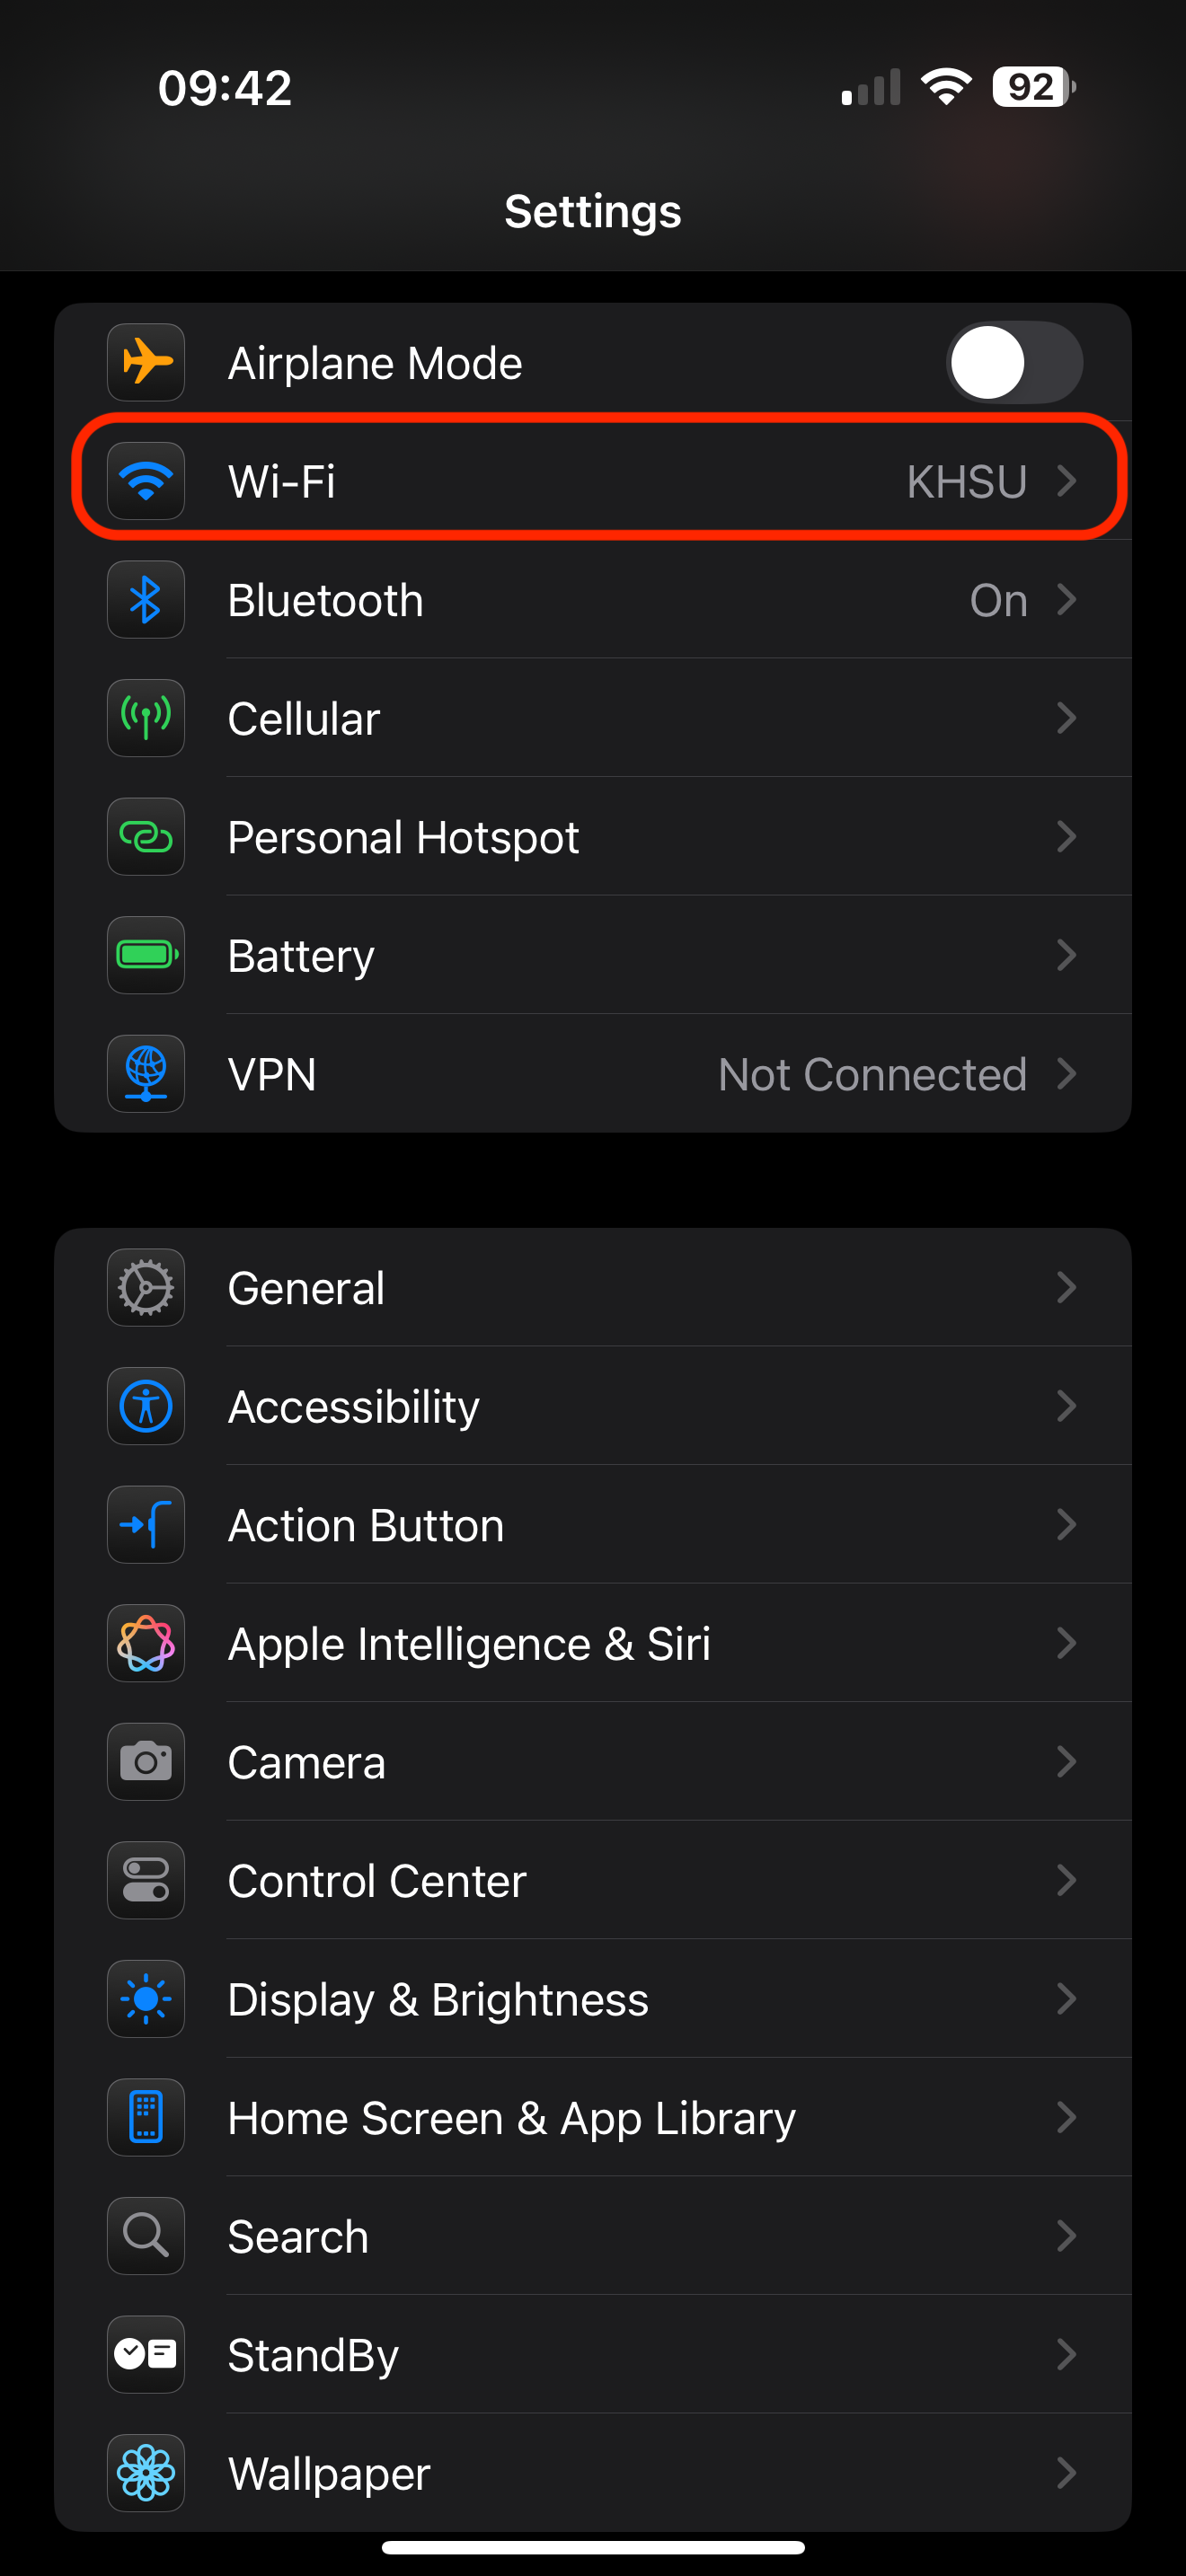The height and width of the screenshot is (2576, 1186).
Task: Tap the orange Airplane Mode icon
Action: (146, 362)
